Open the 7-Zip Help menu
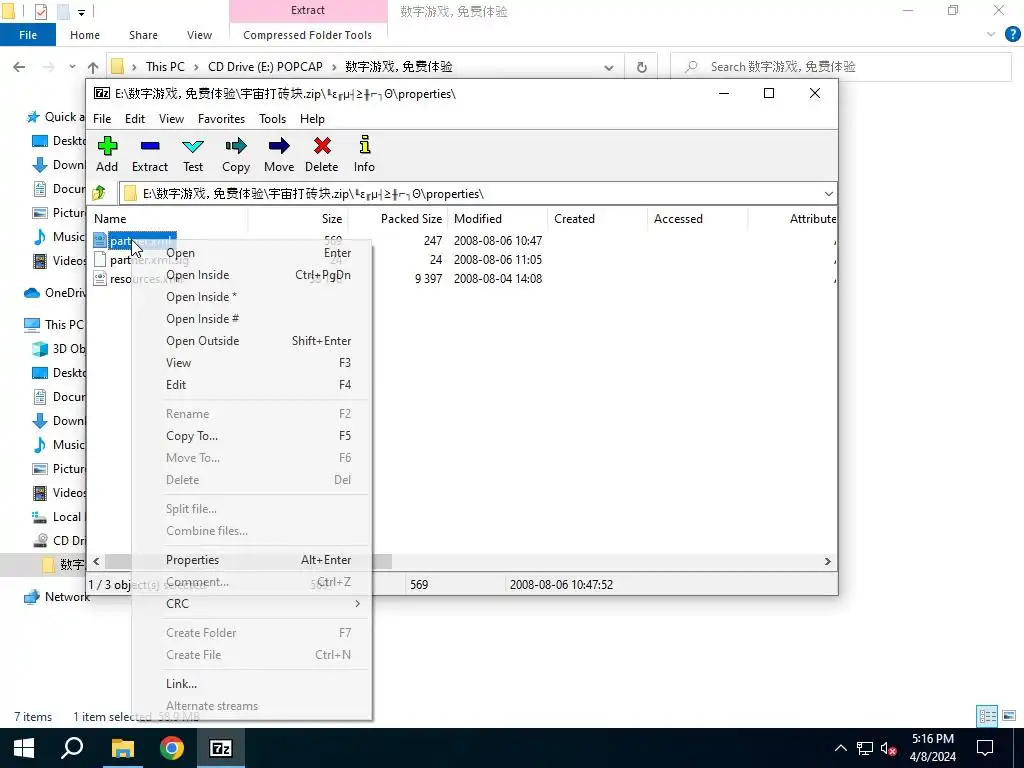Viewport: 1024px width, 768px height. pyautogui.click(x=312, y=119)
